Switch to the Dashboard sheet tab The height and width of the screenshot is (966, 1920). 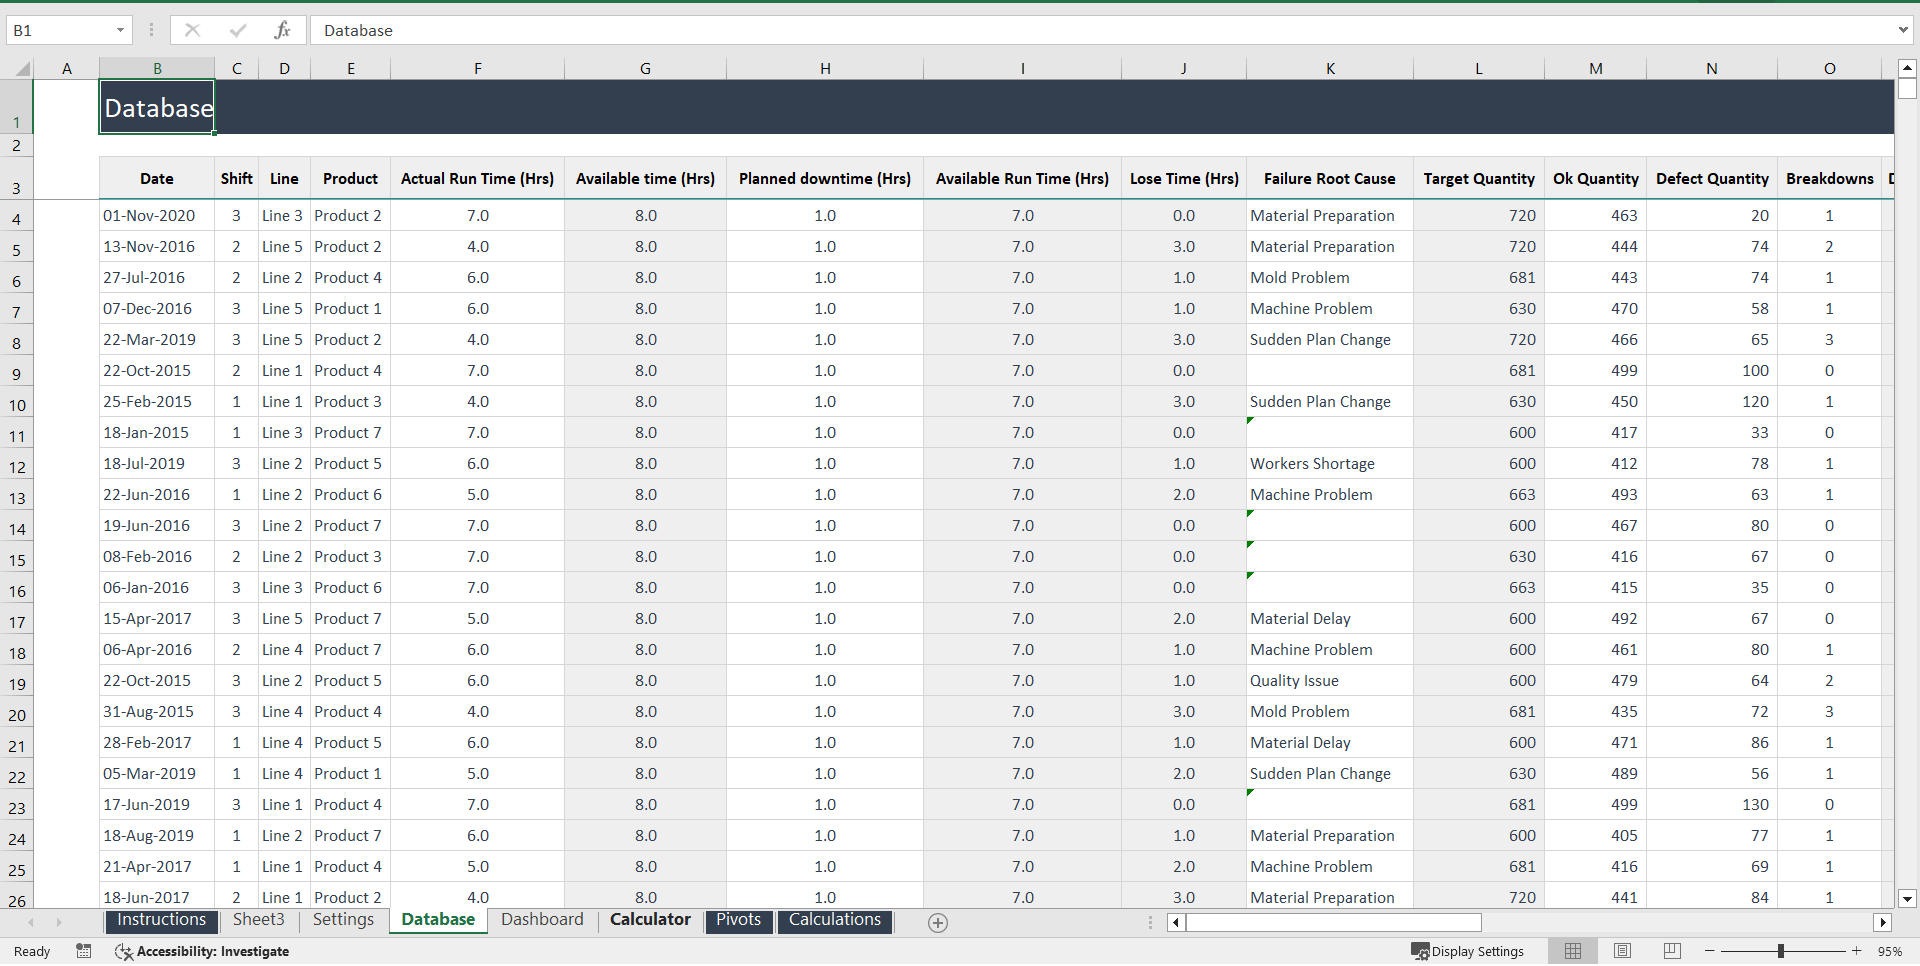tap(542, 920)
